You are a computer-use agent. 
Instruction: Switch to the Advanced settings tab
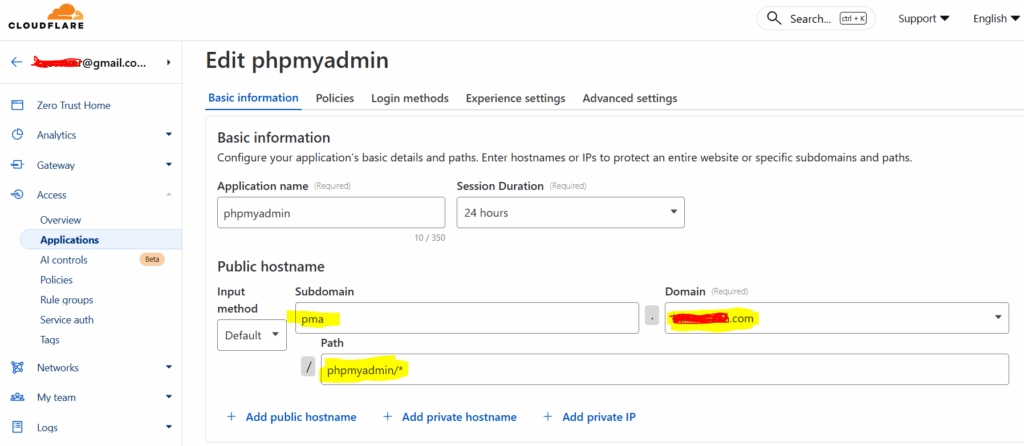(630, 98)
